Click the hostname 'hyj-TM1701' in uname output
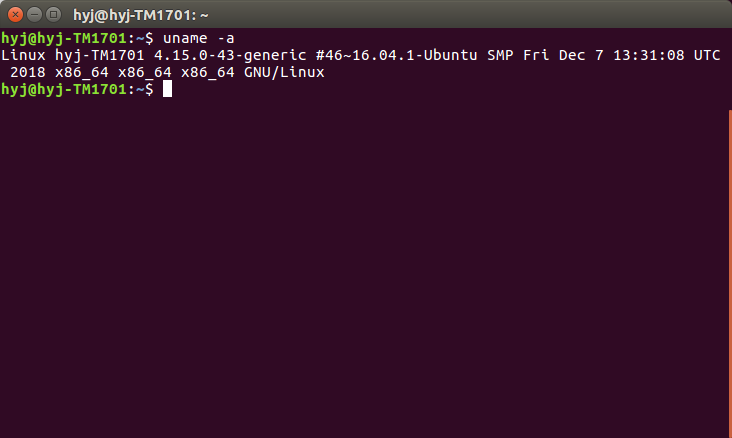Screen dimensions: 732x438 (x=97, y=56)
